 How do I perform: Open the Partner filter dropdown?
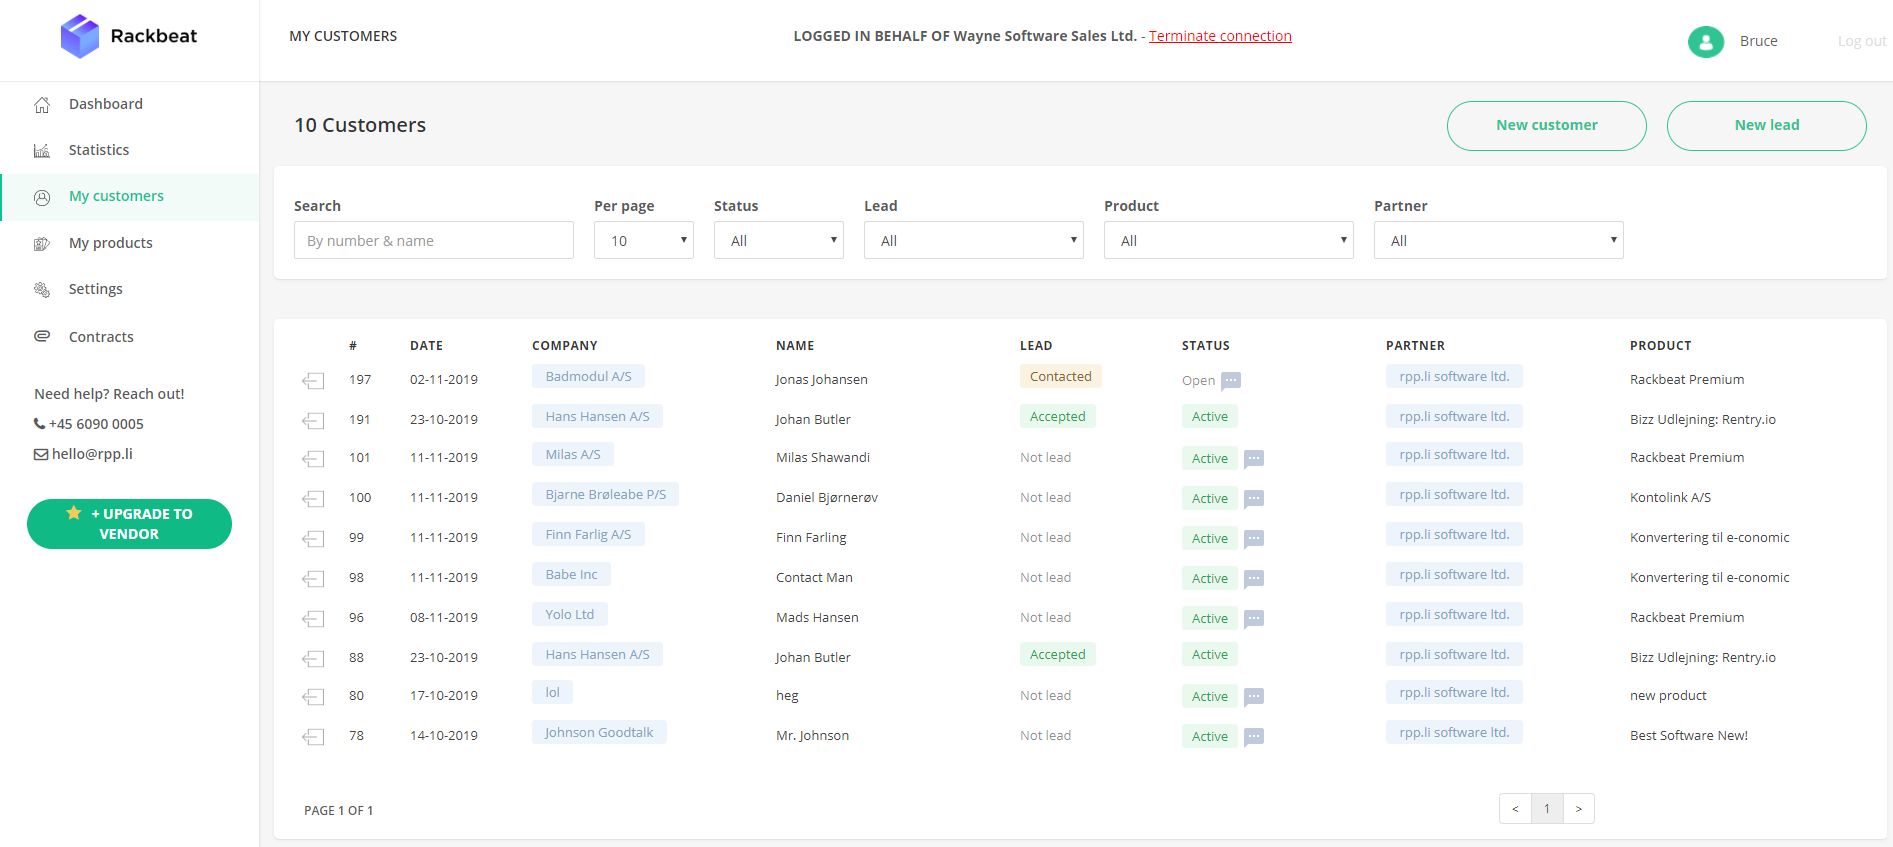pyautogui.click(x=1499, y=240)
